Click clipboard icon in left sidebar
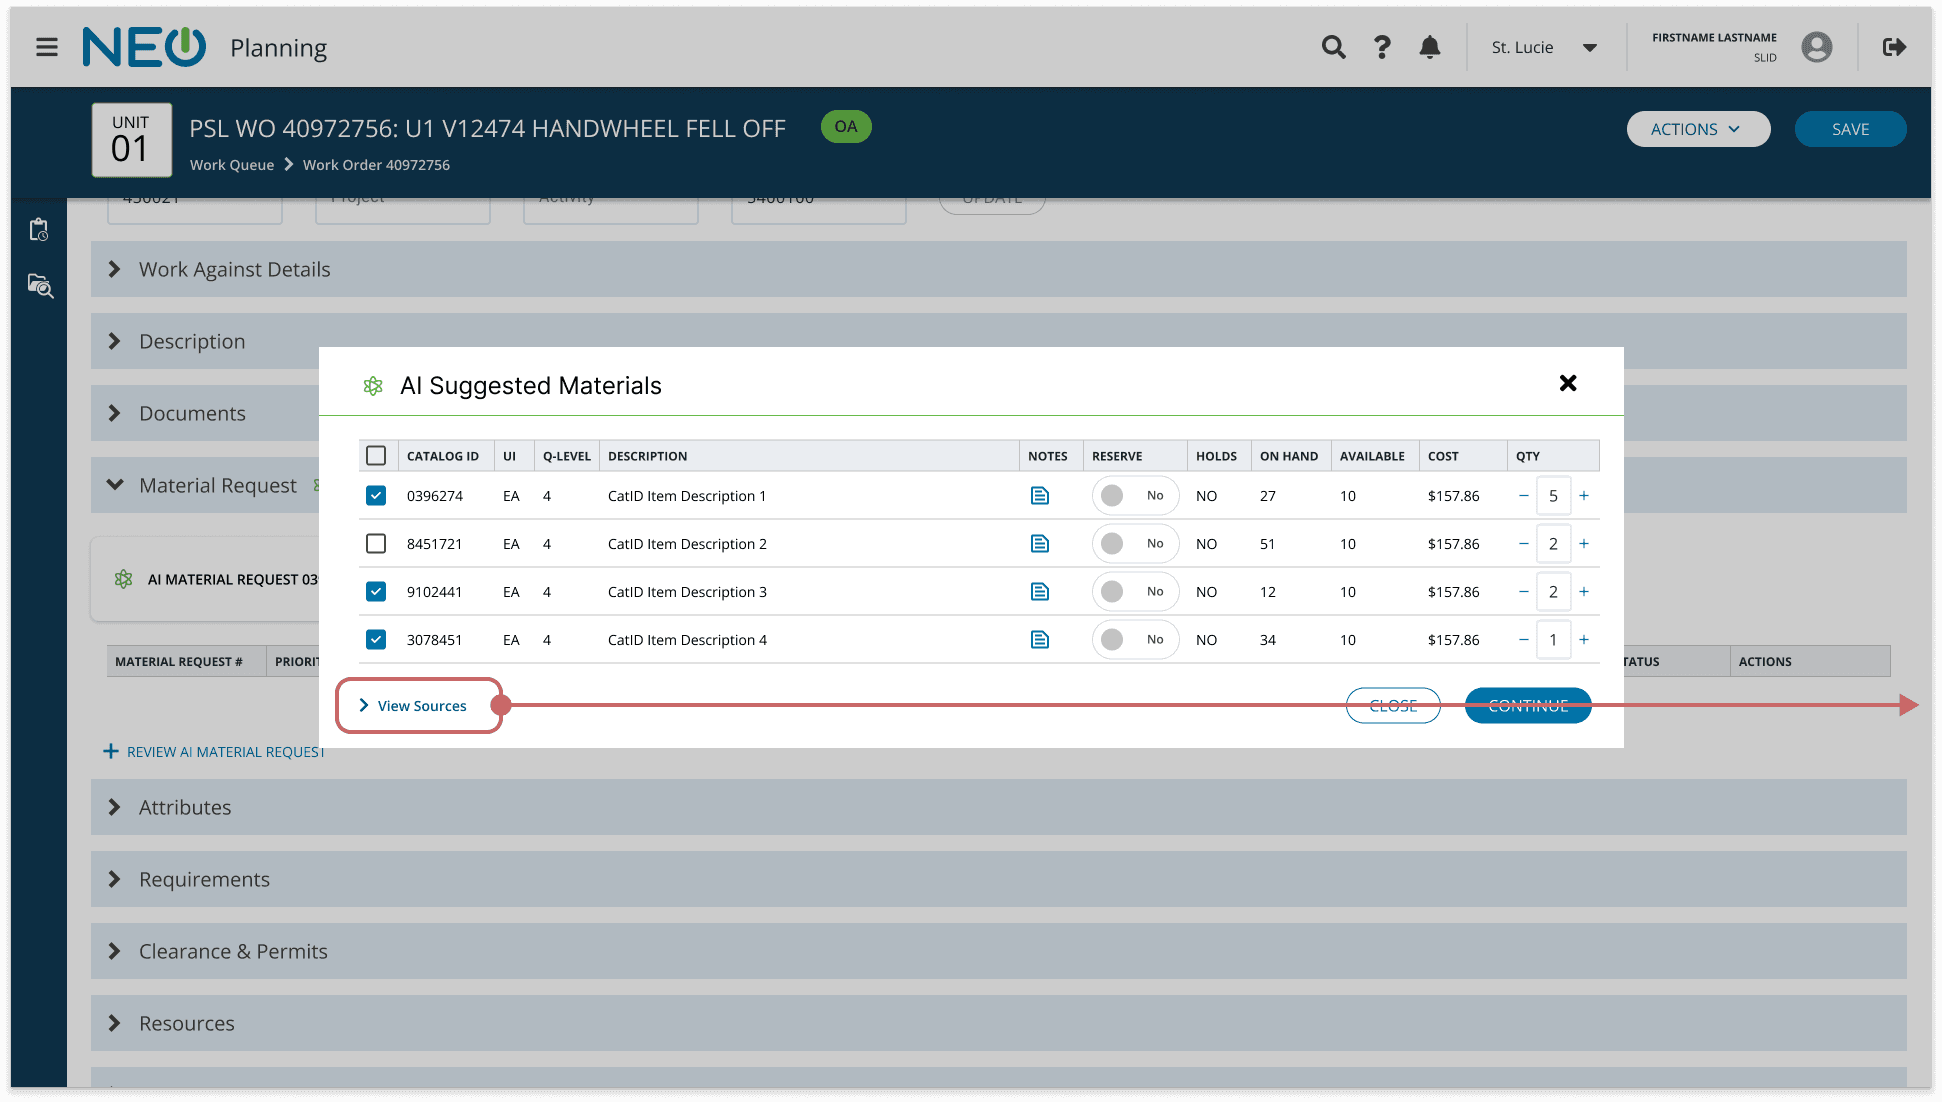Viewport: 1942px width, 1102px height. (x=39, y=230)
